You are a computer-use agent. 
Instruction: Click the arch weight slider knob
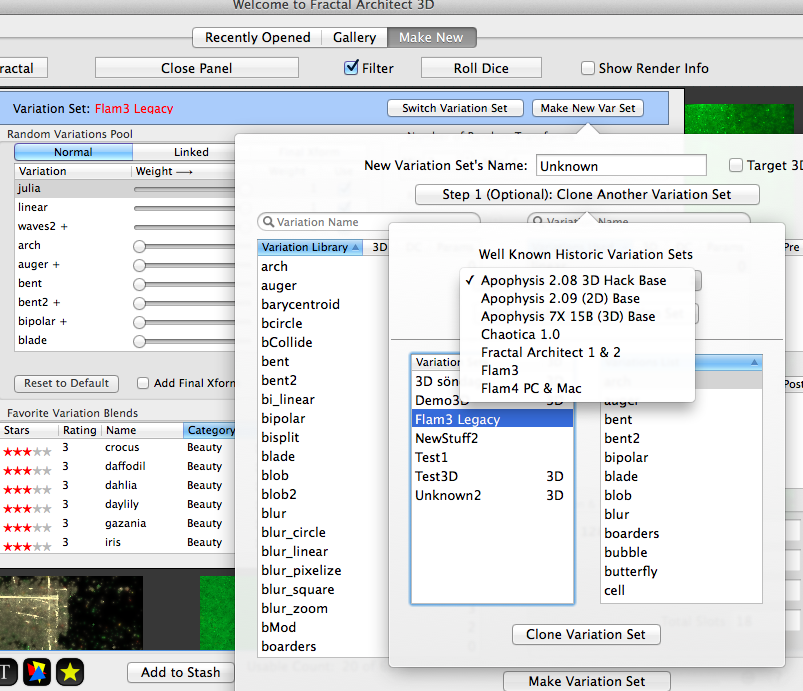139,246
